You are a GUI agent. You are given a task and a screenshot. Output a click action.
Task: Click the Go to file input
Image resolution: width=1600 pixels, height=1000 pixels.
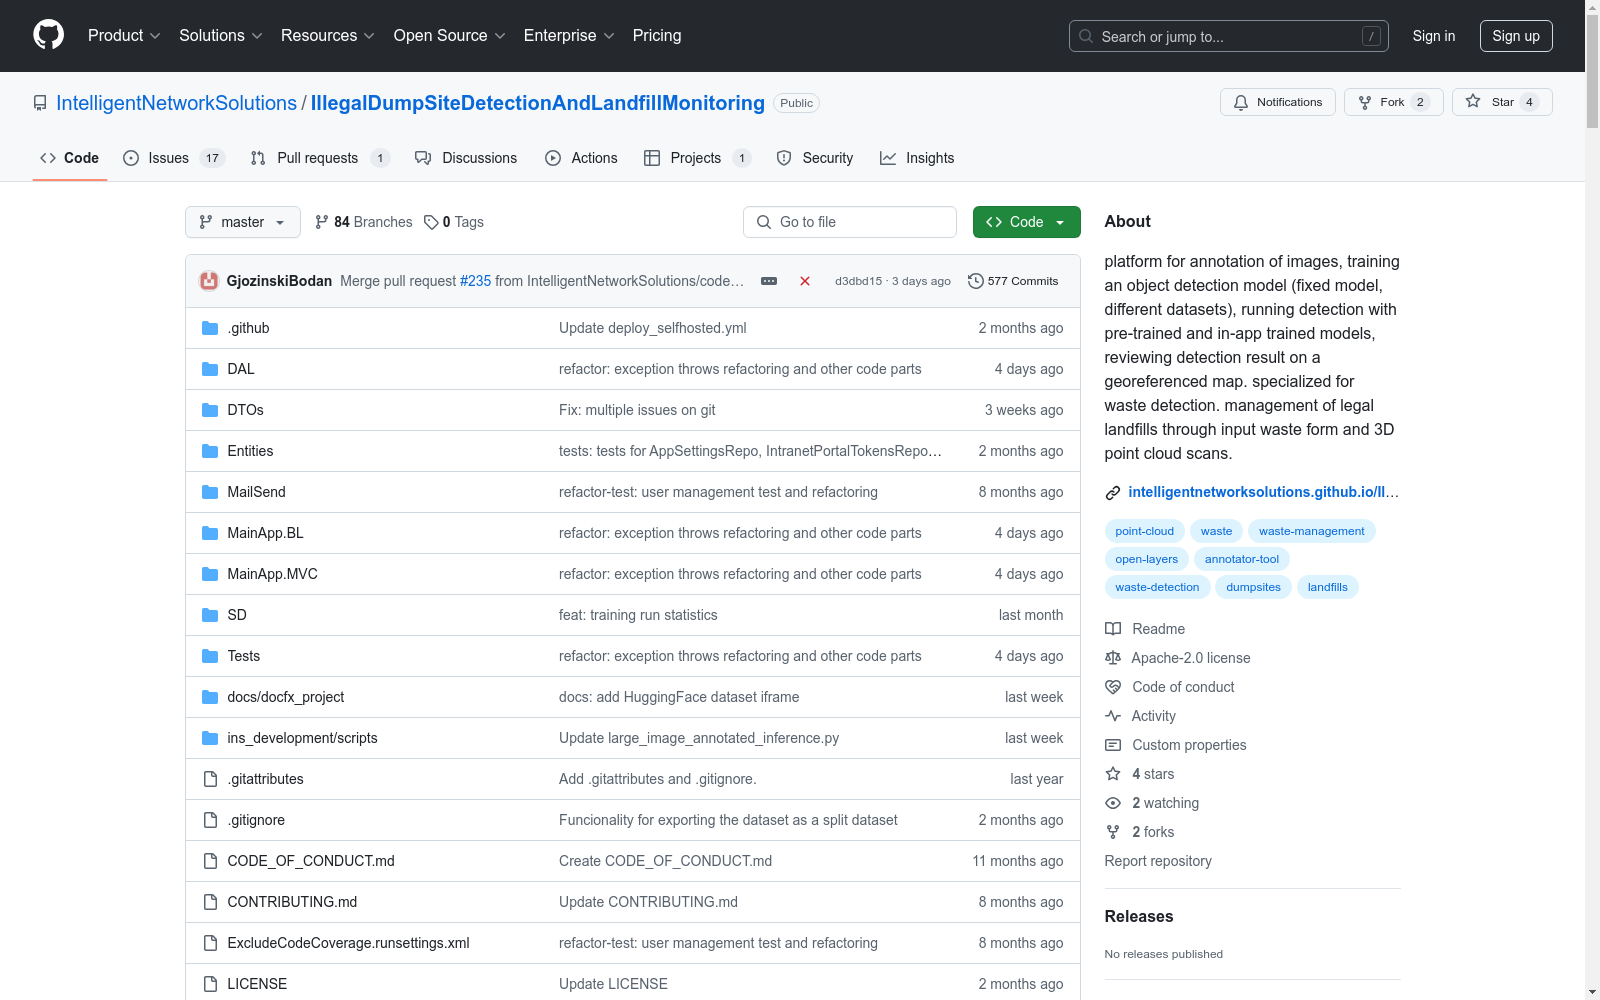850,222
